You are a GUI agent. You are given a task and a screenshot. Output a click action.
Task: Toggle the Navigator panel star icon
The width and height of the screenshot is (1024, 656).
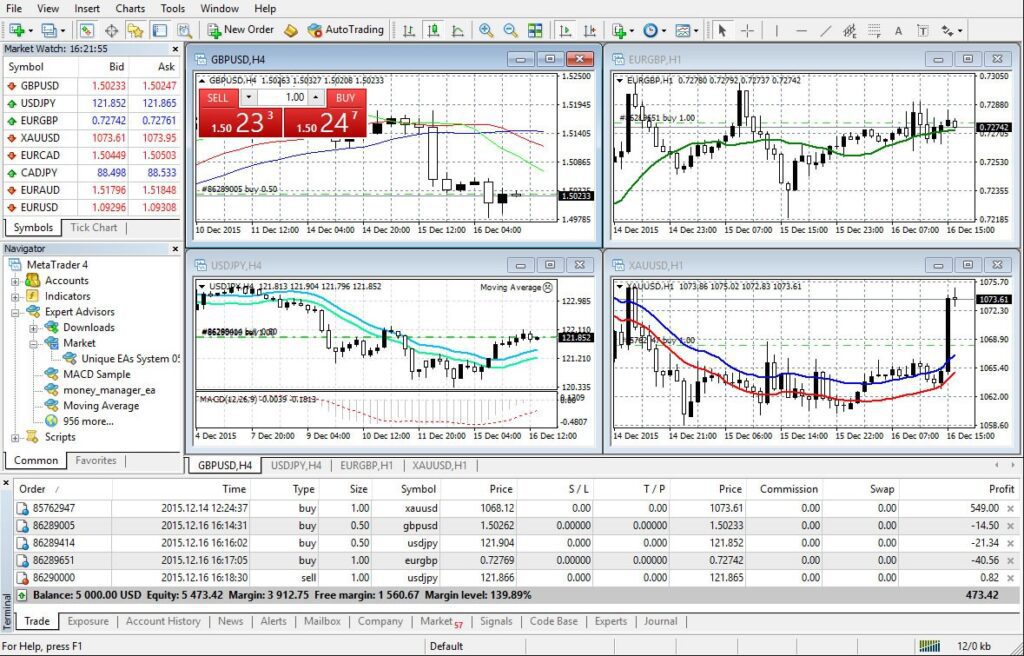(136, 30)
